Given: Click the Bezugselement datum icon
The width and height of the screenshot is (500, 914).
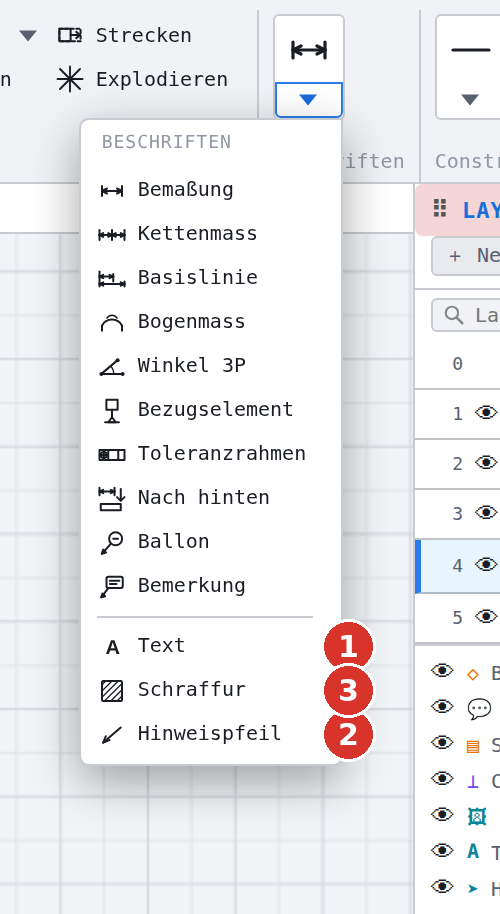Looking at the screenshot, I should tap(112, 410).
